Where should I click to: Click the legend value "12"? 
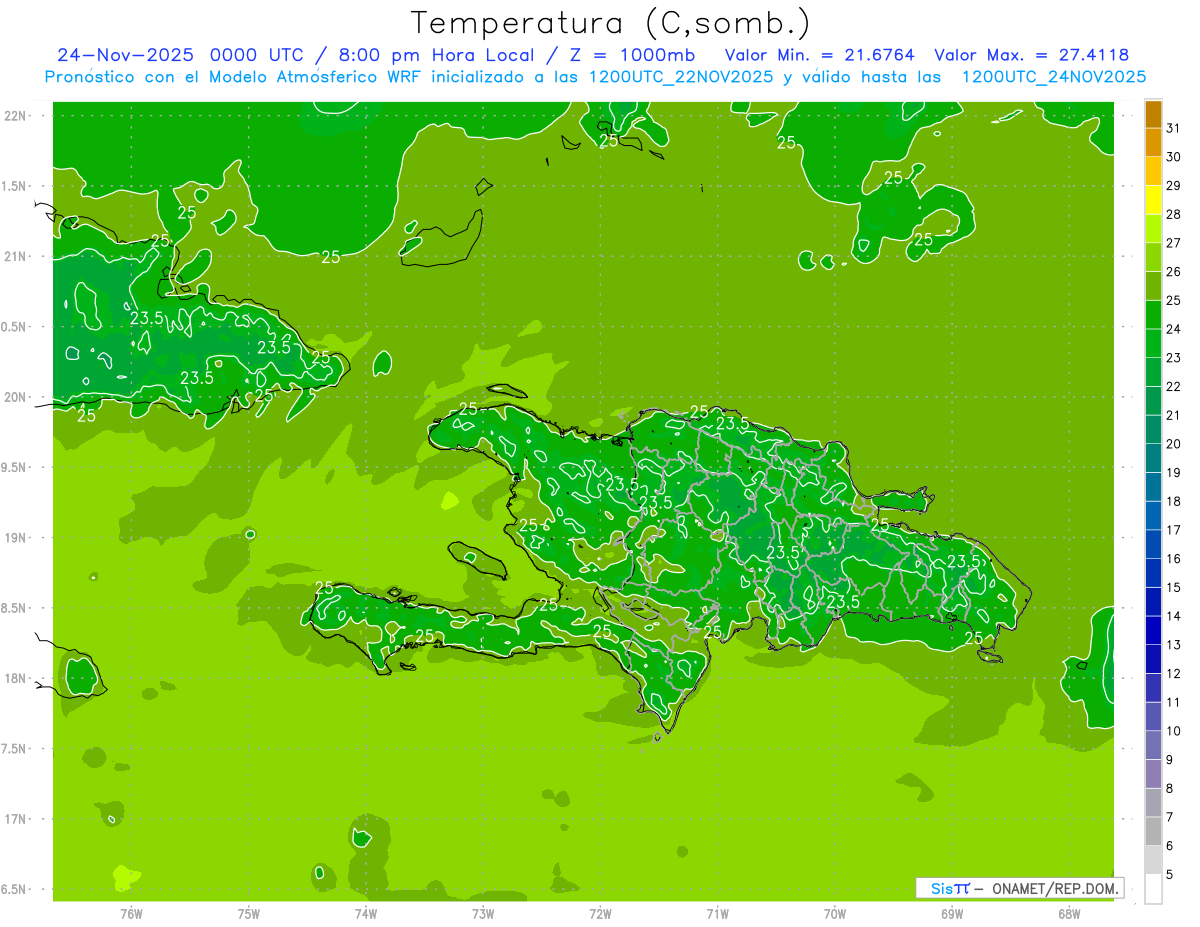click(x=1174, y=674)
